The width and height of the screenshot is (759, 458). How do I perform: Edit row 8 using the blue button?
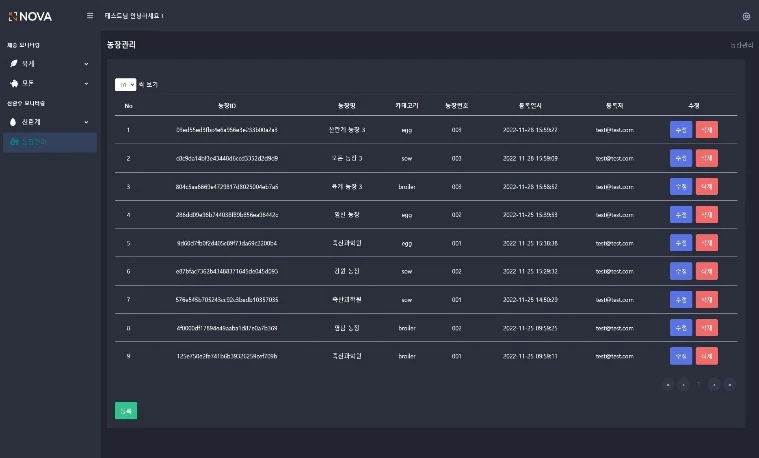681,327
